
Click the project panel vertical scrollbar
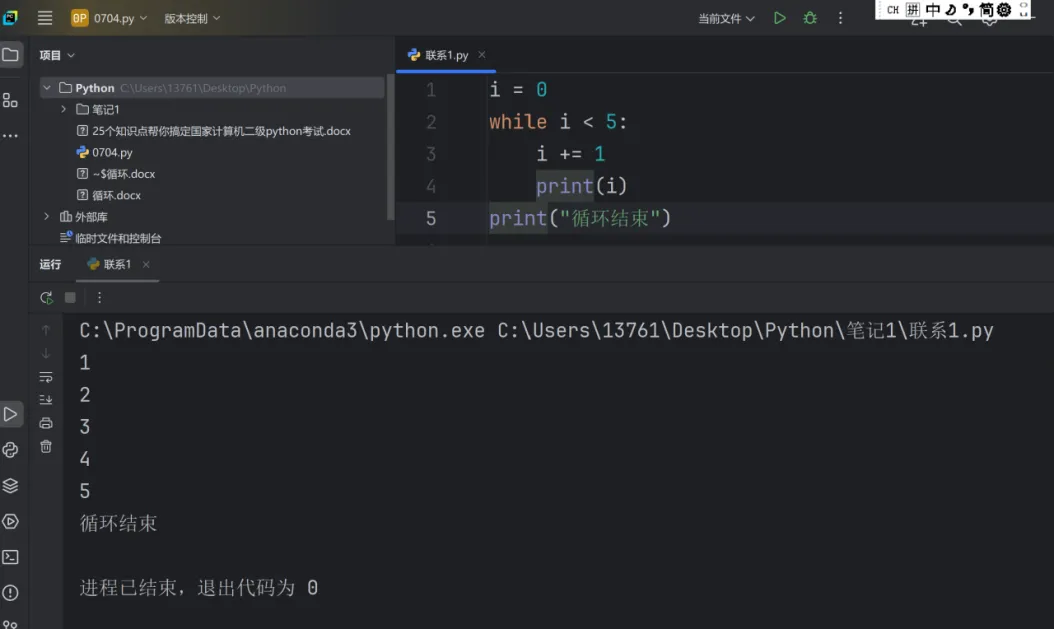pos(390,148)
